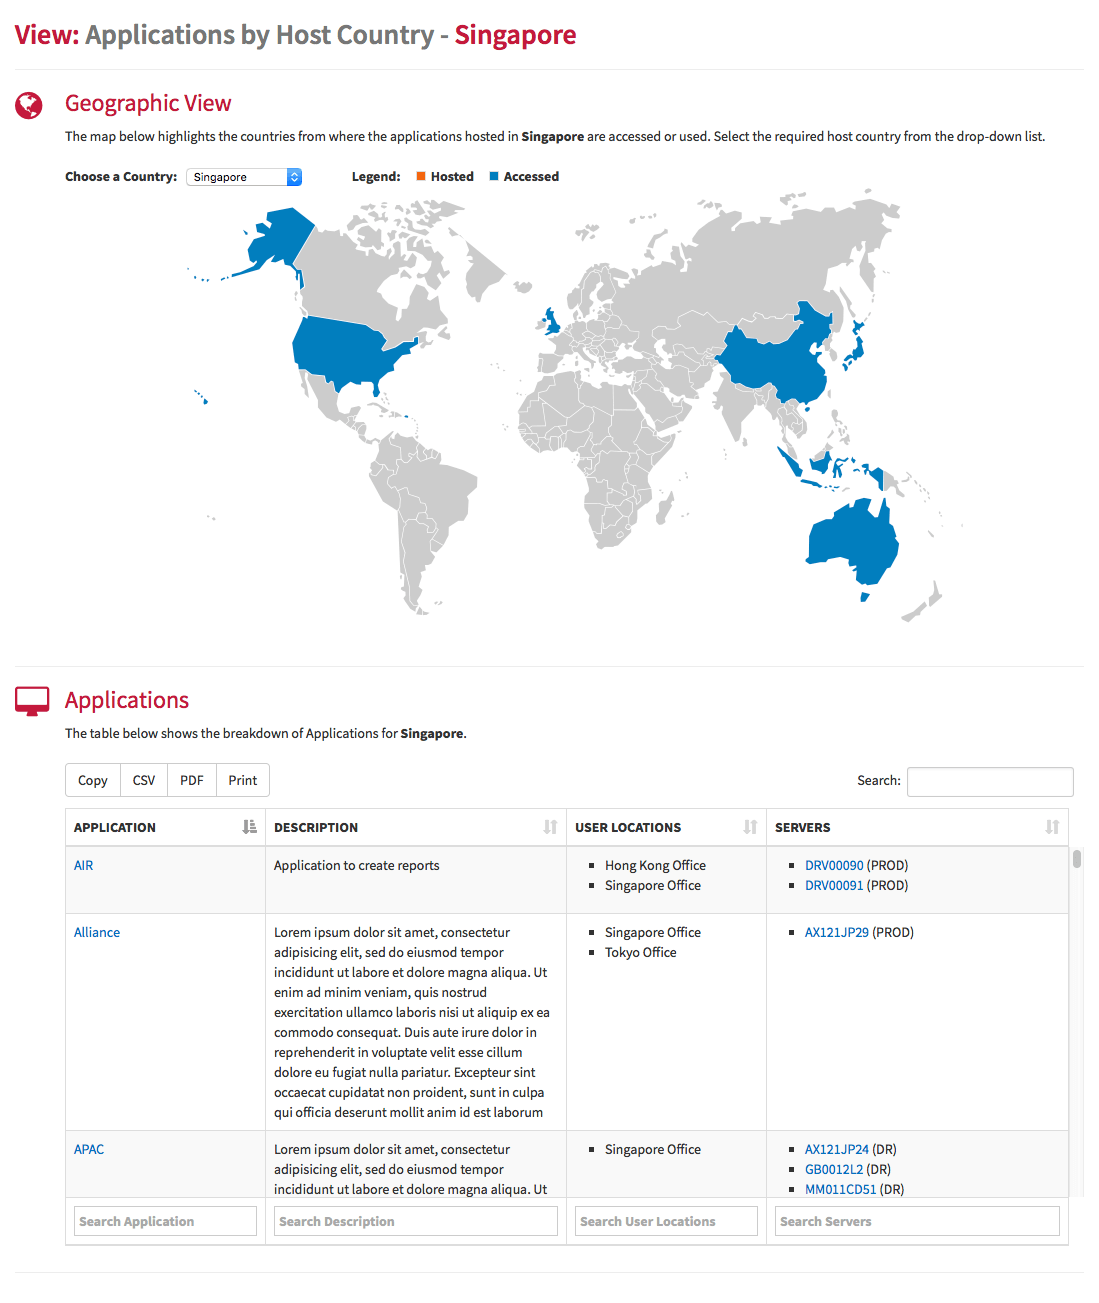This screenshot has width=1099, height=1303.
Task: Sort table using Description column arrows
Action: coord(550,827)
